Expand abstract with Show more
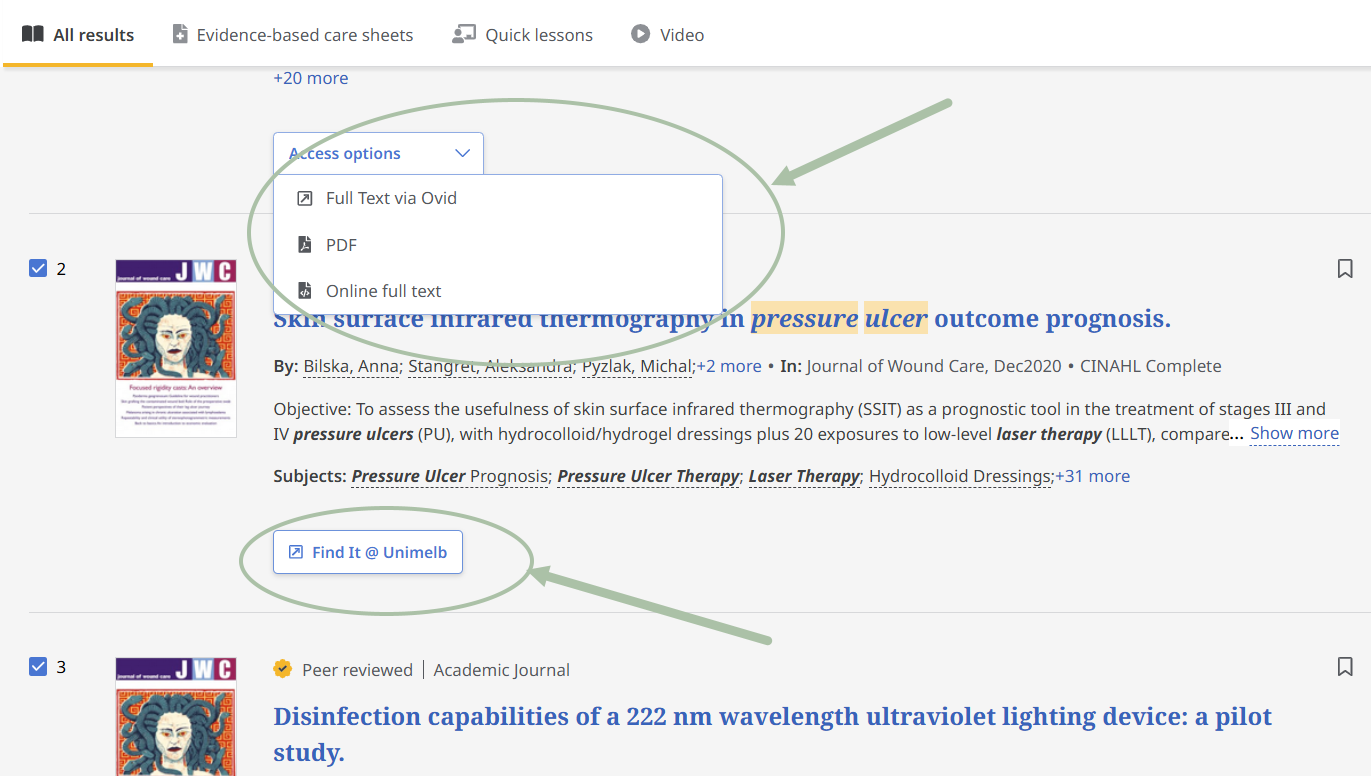Image resolution: width=1371 pixels, height=776 pixels. [1294, 433]
